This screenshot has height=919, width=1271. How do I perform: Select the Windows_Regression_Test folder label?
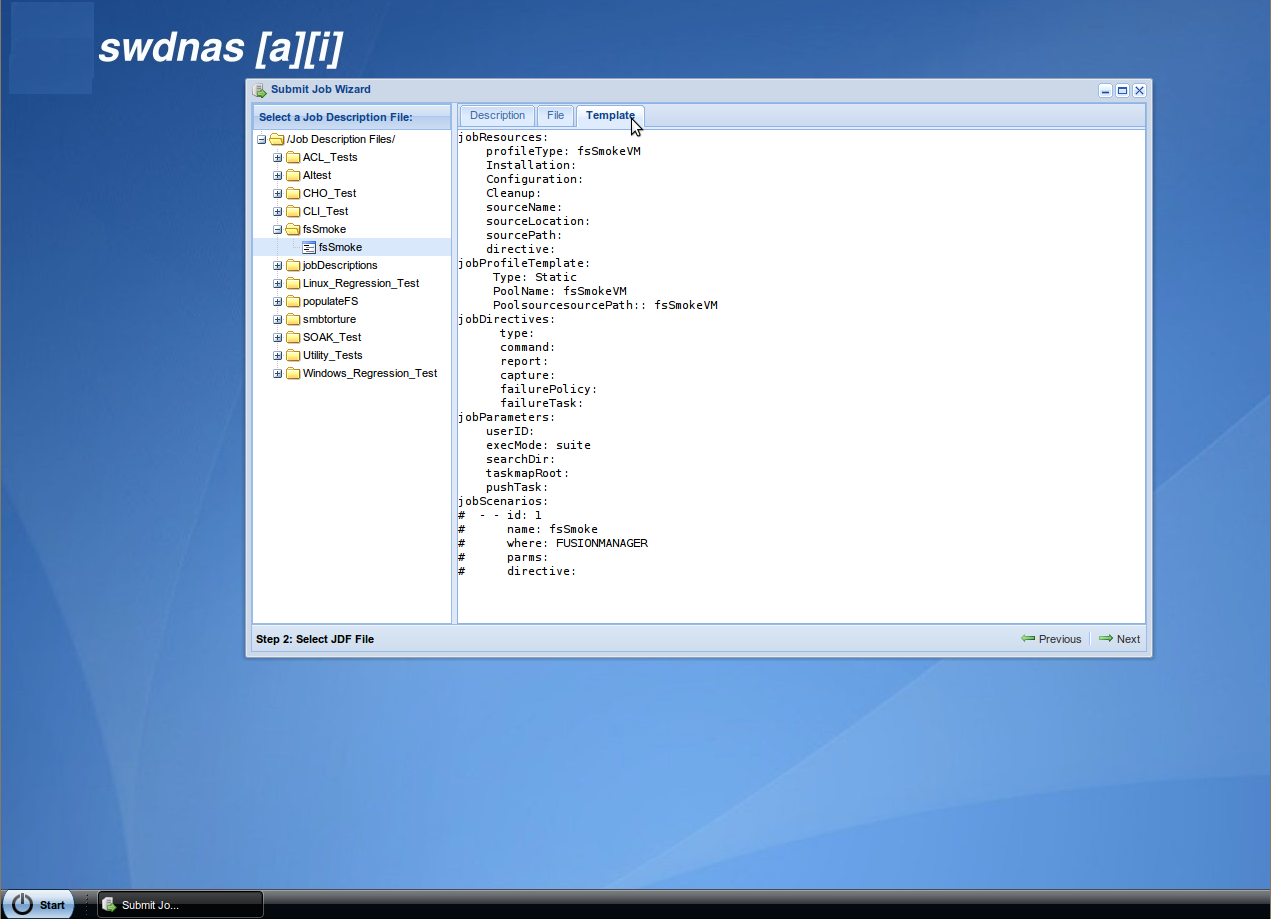tap(370, 373)
